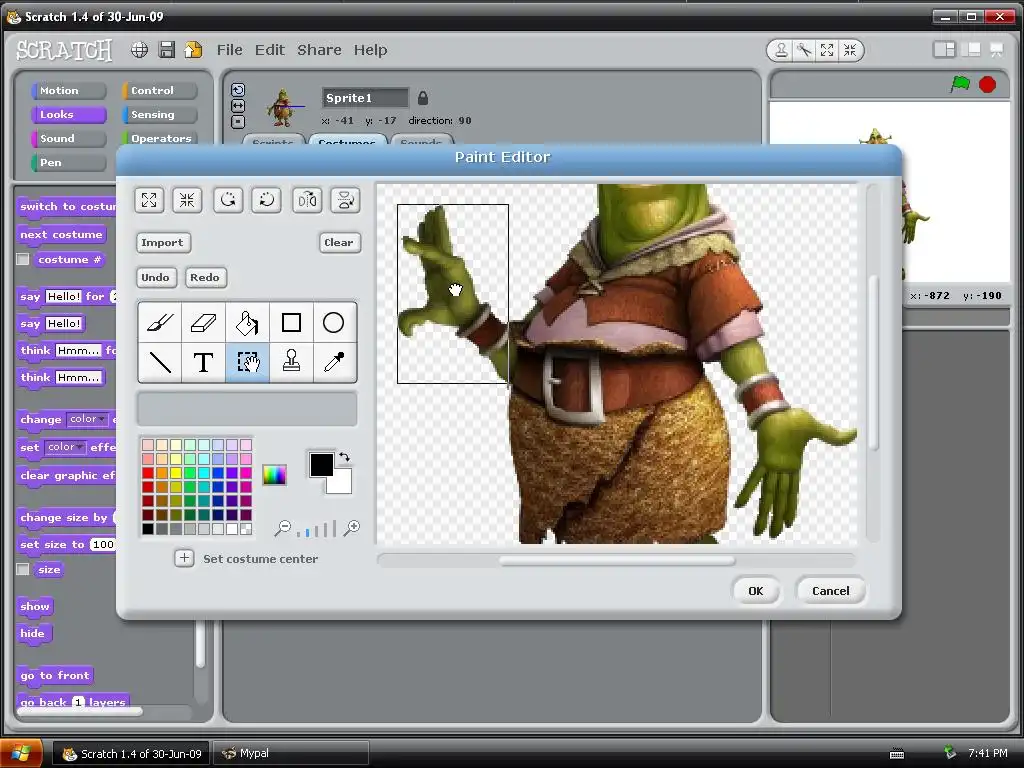
Task: Open the color dropdown in set effect block
Action: tap(65, 447)
